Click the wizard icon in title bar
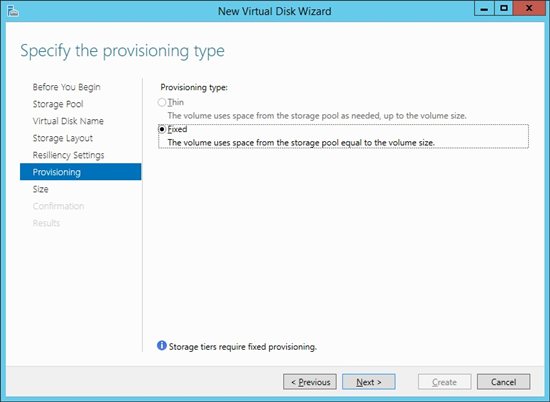This screenshot has width=550, height=402. pos(13,11)
